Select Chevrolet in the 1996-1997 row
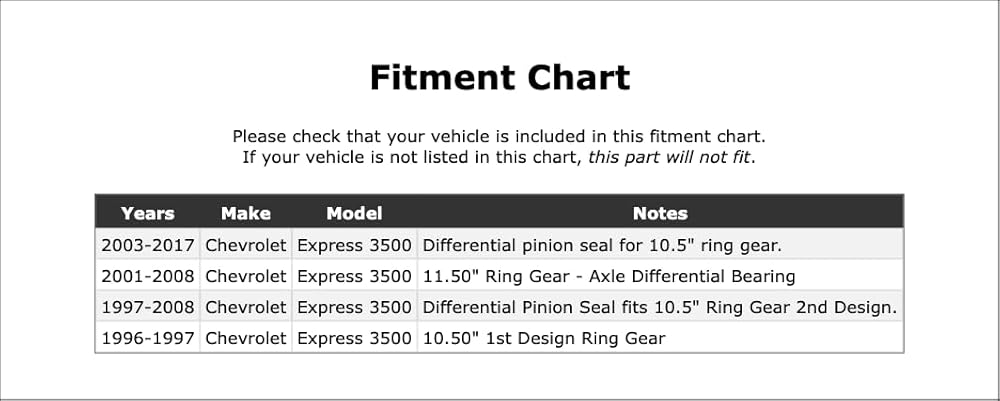The image size is (1000, 401). click(x=246, y=338)
